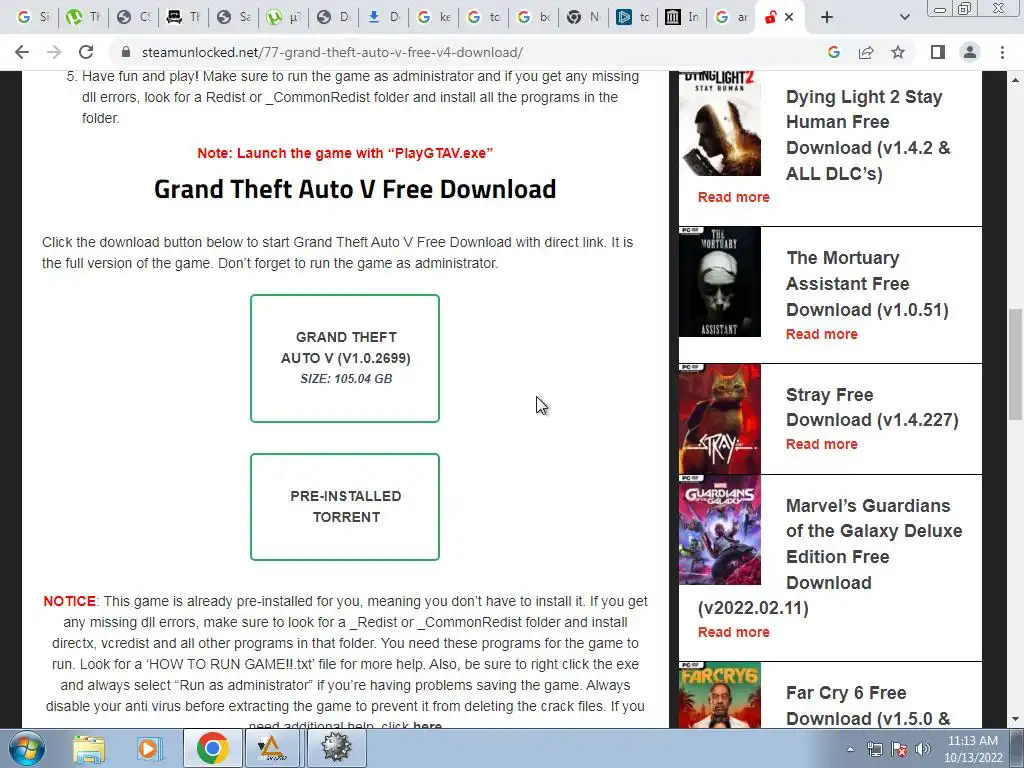The width and height of the screenshot is (1024, 768).
Task: Click Read more under Guardians of the Galaxy
Action: point(733,632)
